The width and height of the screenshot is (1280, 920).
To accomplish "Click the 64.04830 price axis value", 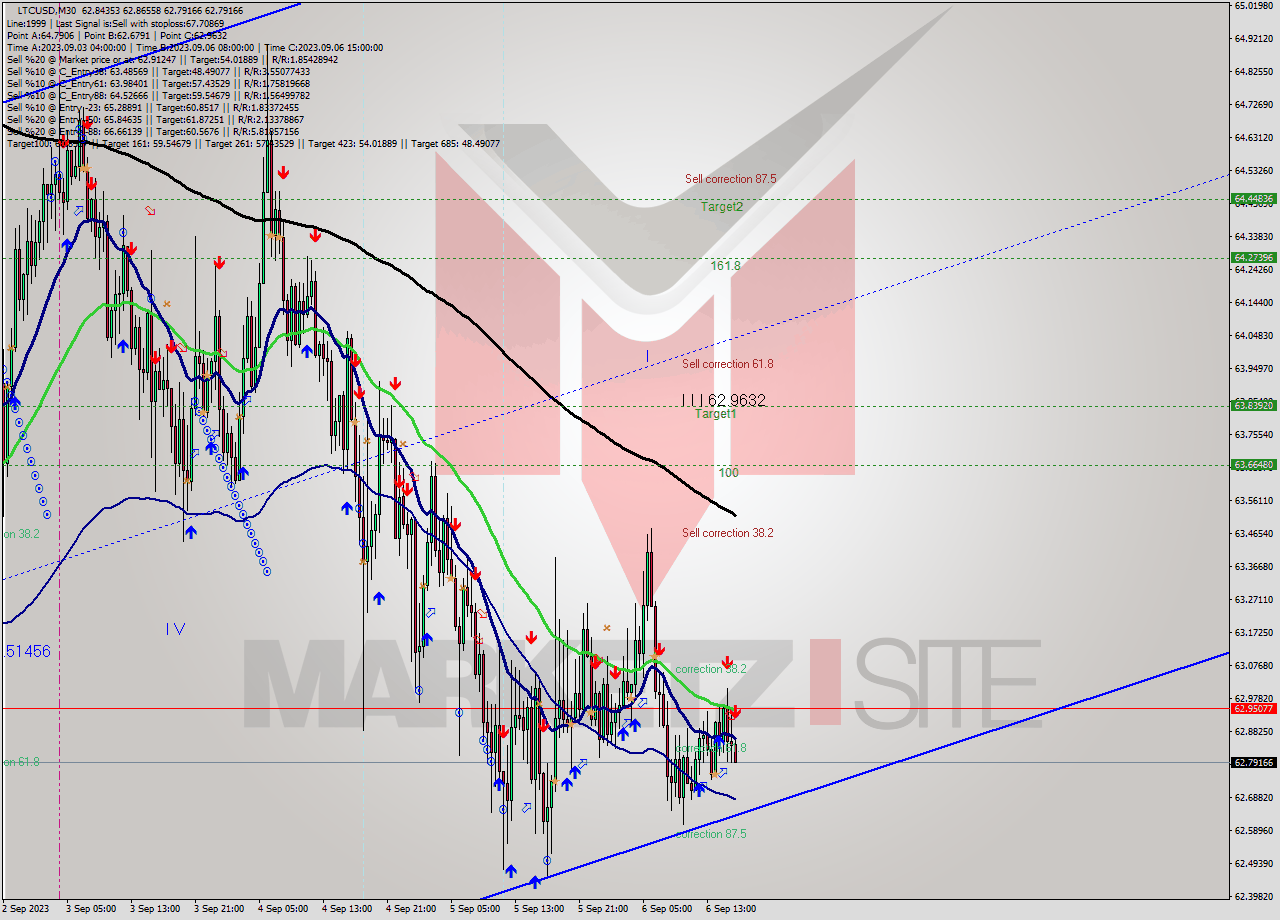I will pos(1254,335).
